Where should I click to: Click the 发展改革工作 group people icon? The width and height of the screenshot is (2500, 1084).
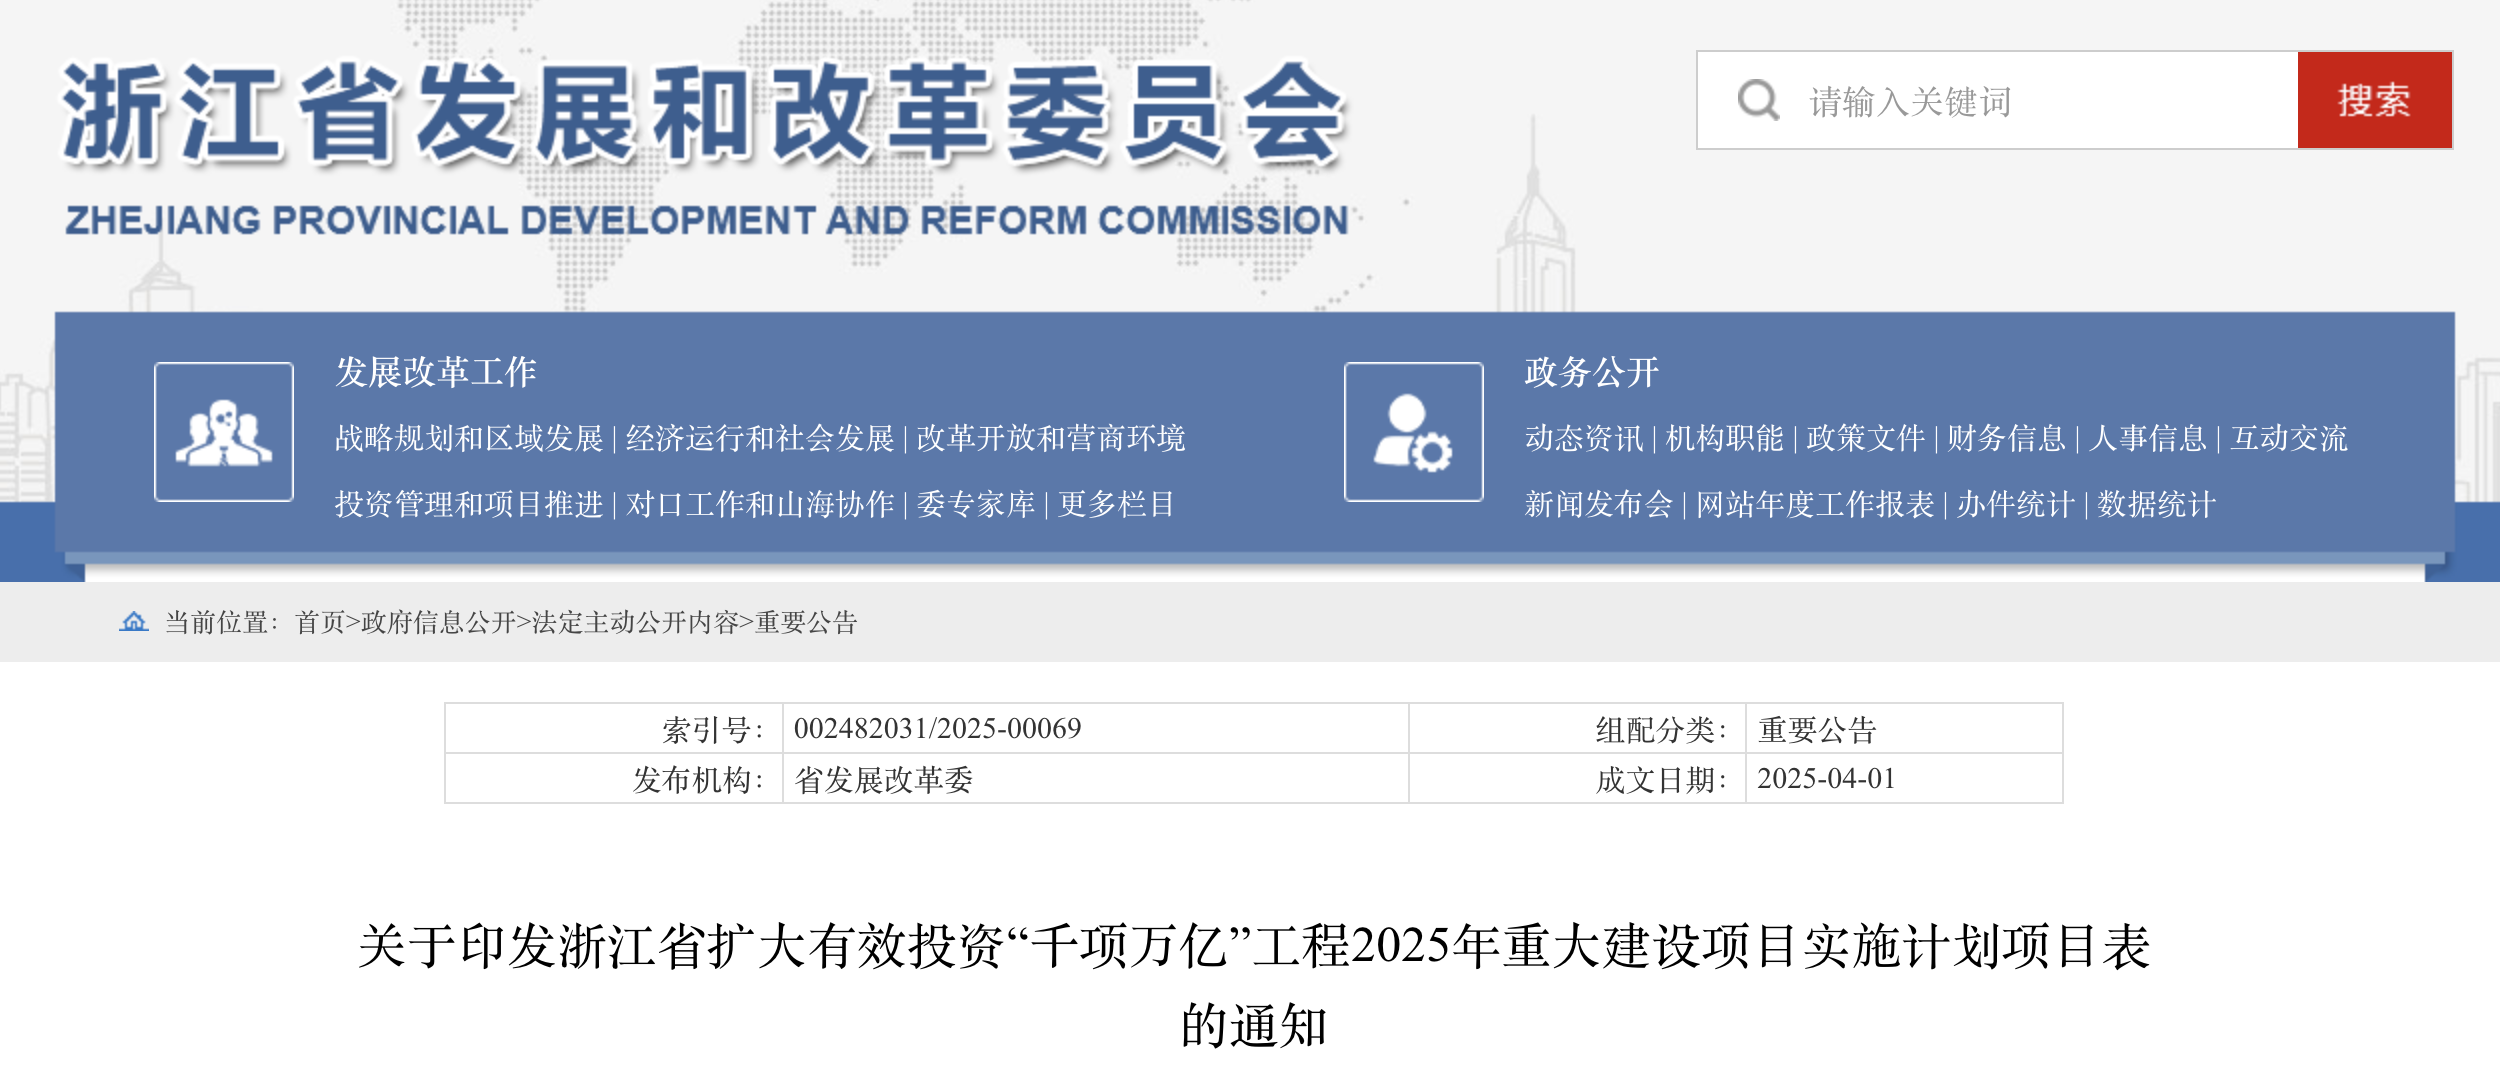(x=224, y=432)
